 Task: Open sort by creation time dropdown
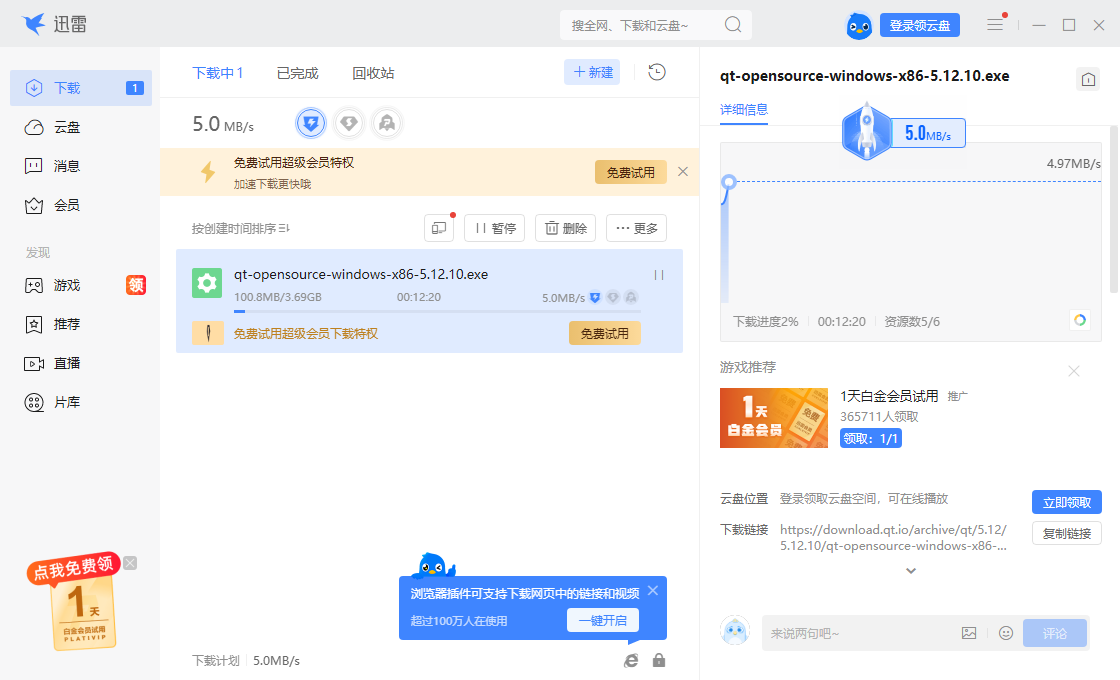[240, 229]
